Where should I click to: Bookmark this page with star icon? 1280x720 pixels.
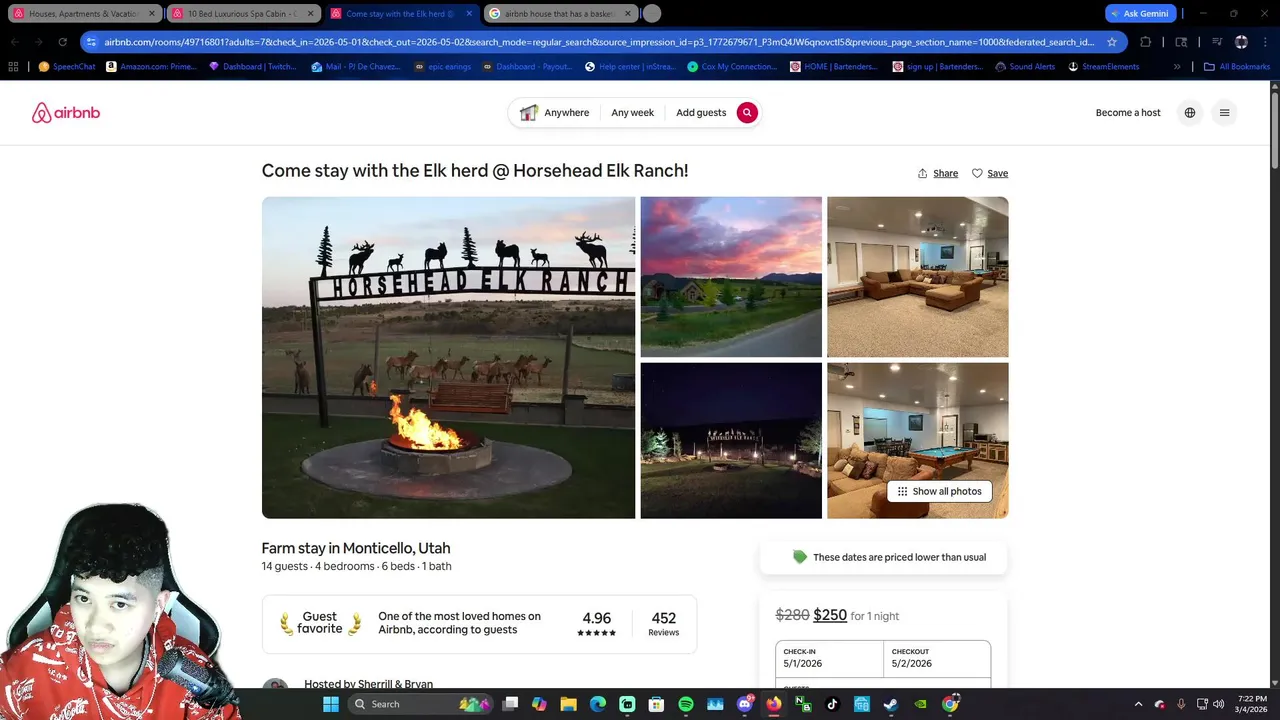(1112, 42)
